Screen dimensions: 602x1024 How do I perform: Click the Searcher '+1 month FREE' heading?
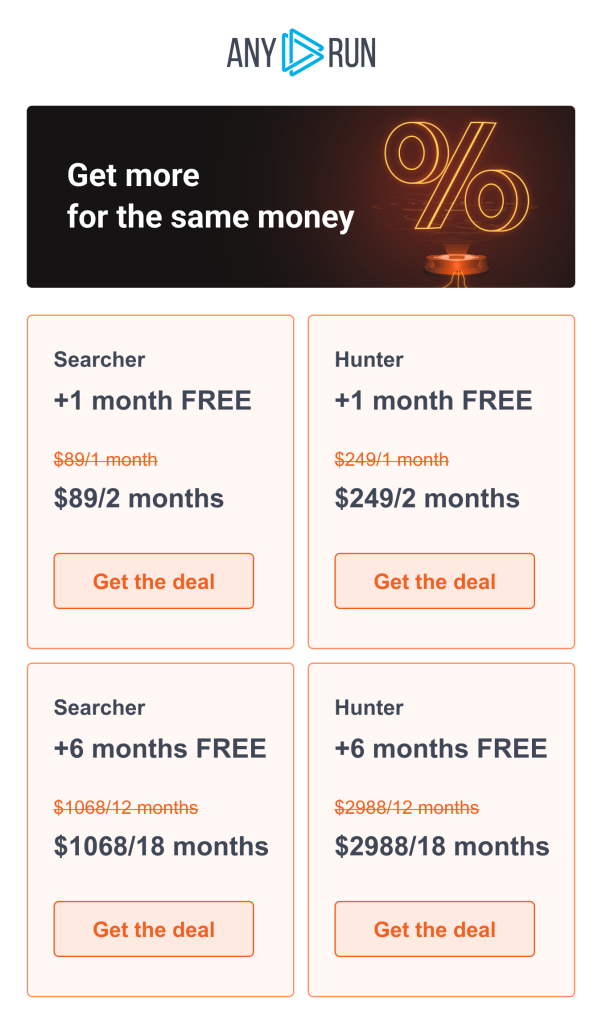[153, 401]
